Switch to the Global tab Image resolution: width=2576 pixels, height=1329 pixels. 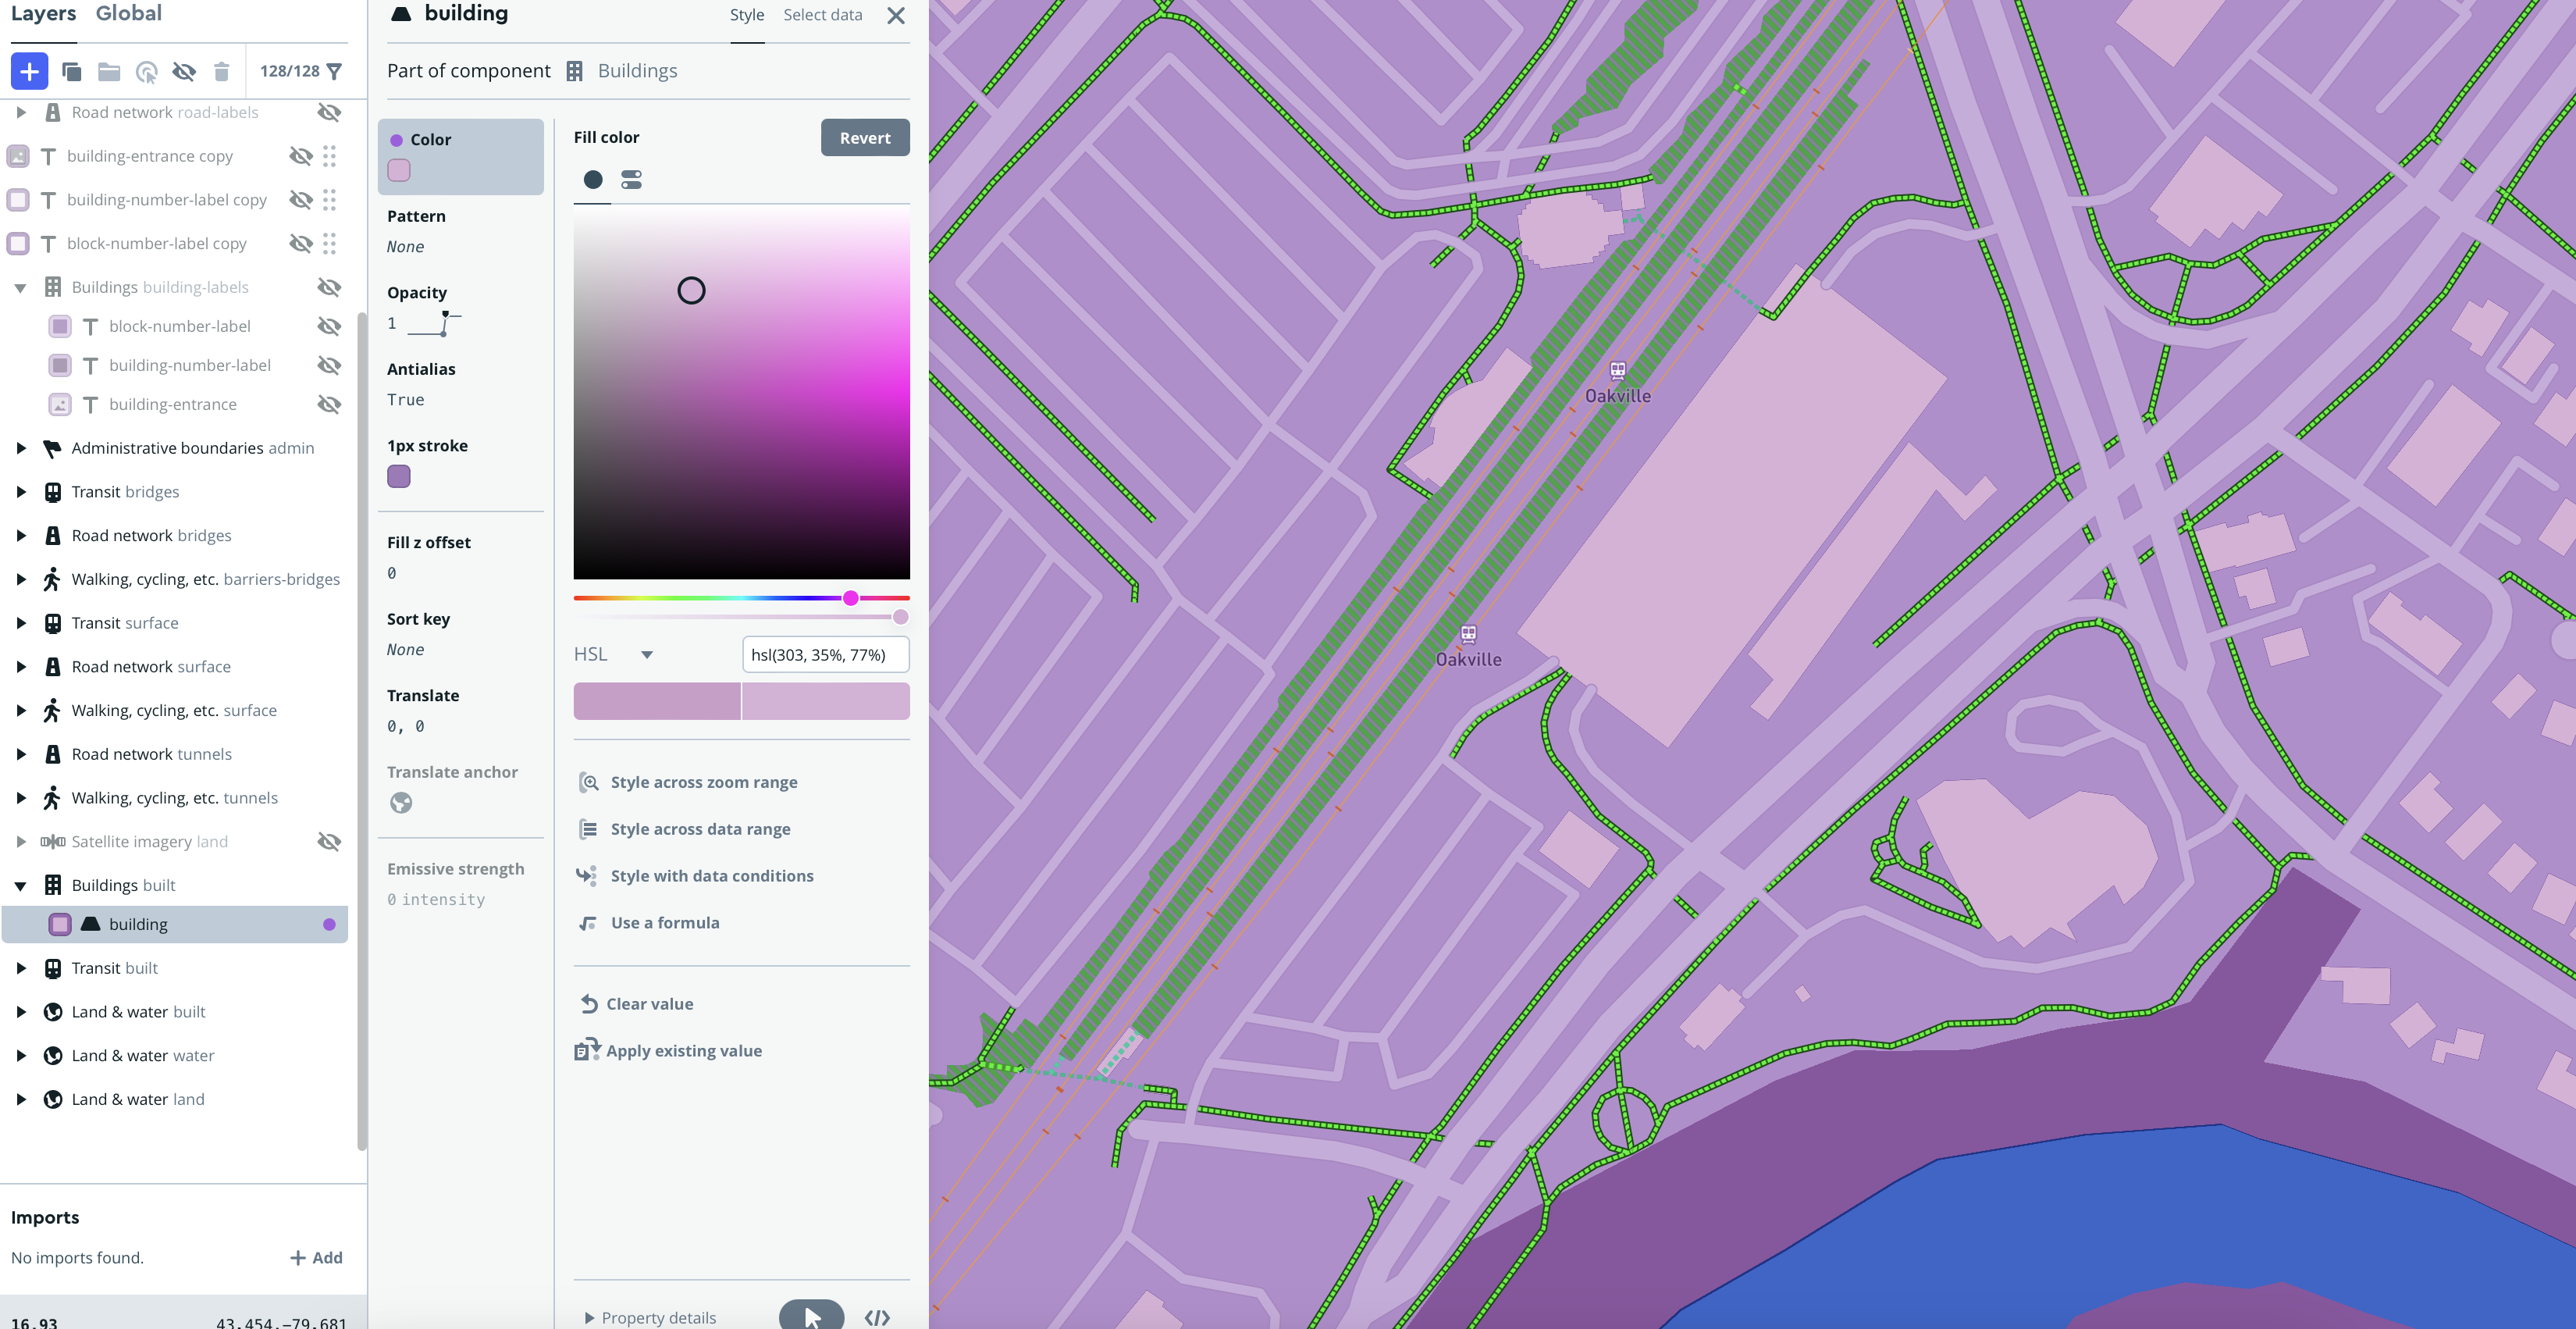click(x=128, y=14)
